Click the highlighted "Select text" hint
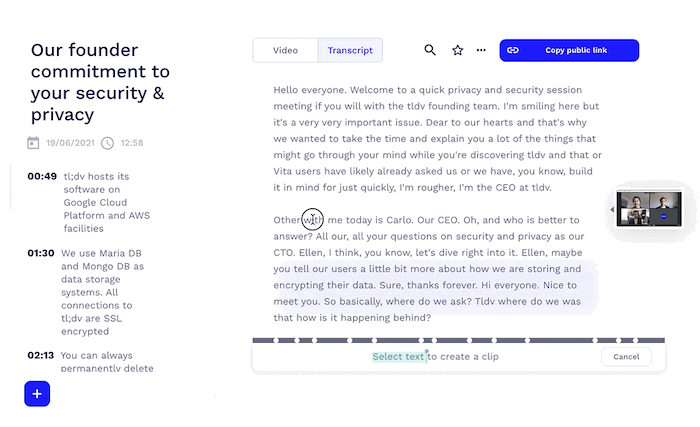 click(x=399, y=357)
